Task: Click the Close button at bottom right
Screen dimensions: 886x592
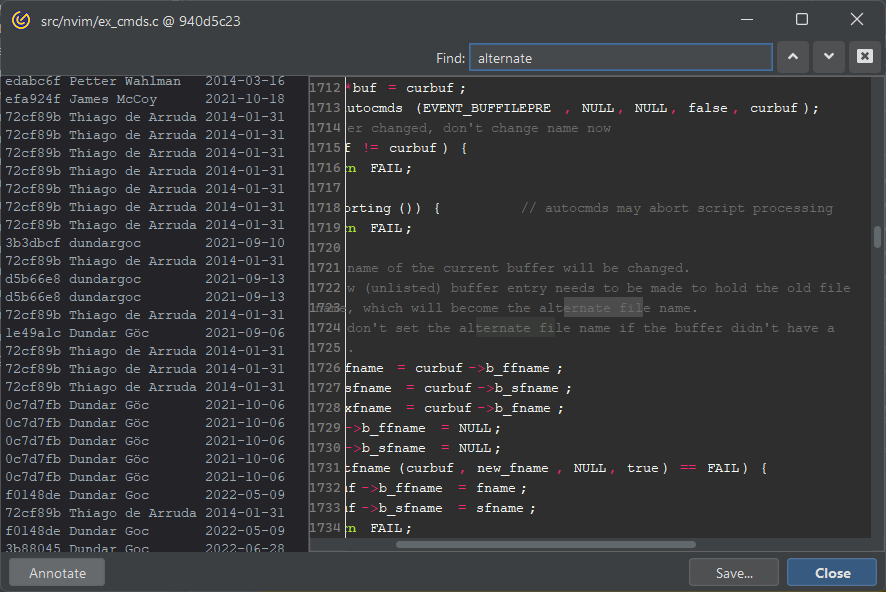Action: [x=832, y=573]
